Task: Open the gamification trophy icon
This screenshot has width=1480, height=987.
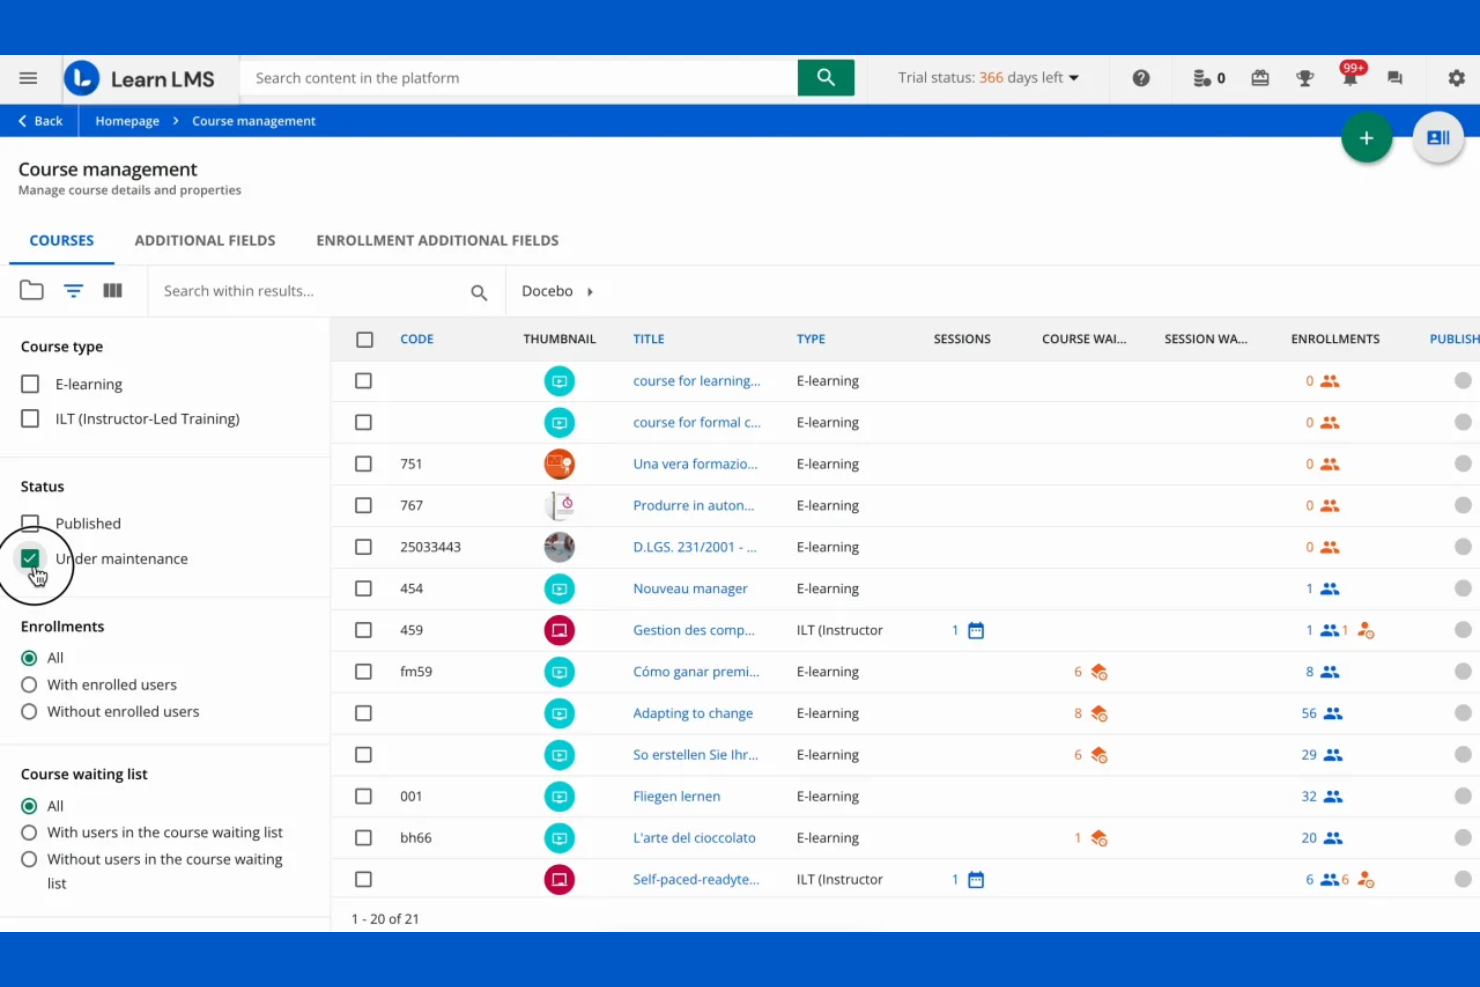Action: pos(1304,78)
